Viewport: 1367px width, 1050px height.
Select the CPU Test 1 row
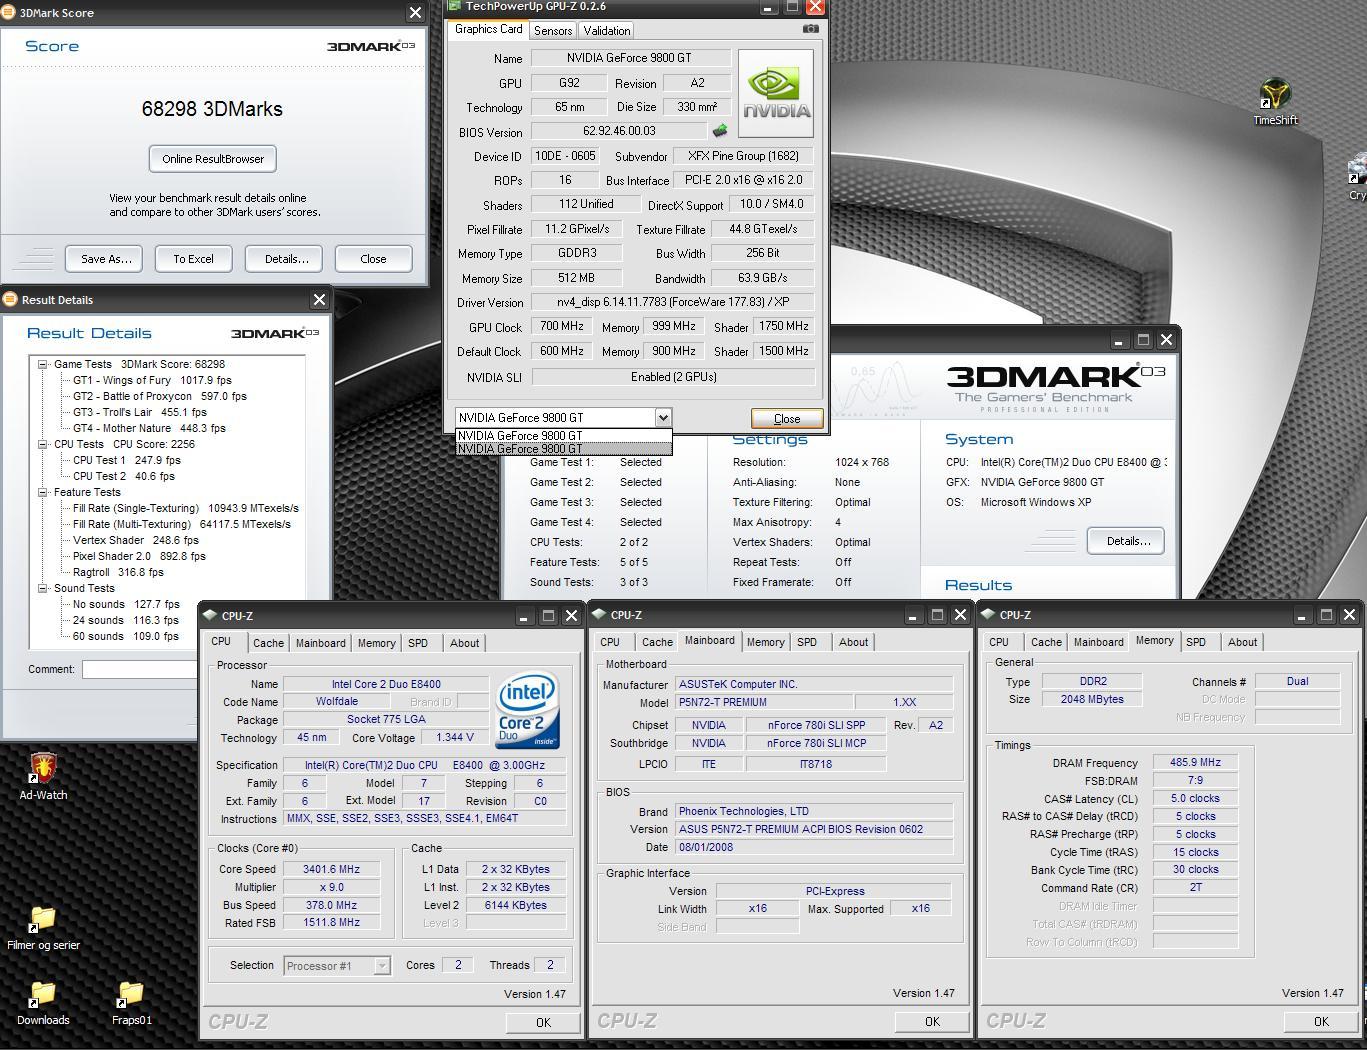click(x=127, y=460)
